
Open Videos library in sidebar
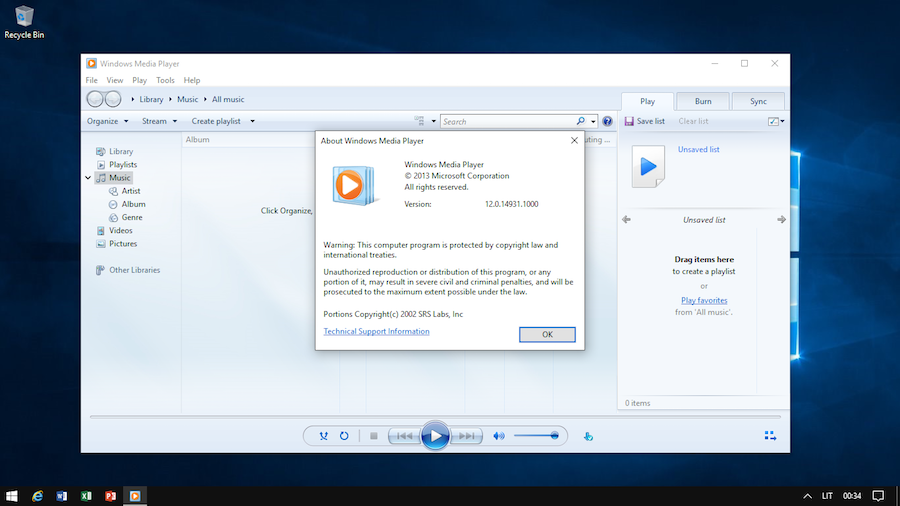click(x=120, y=230)
